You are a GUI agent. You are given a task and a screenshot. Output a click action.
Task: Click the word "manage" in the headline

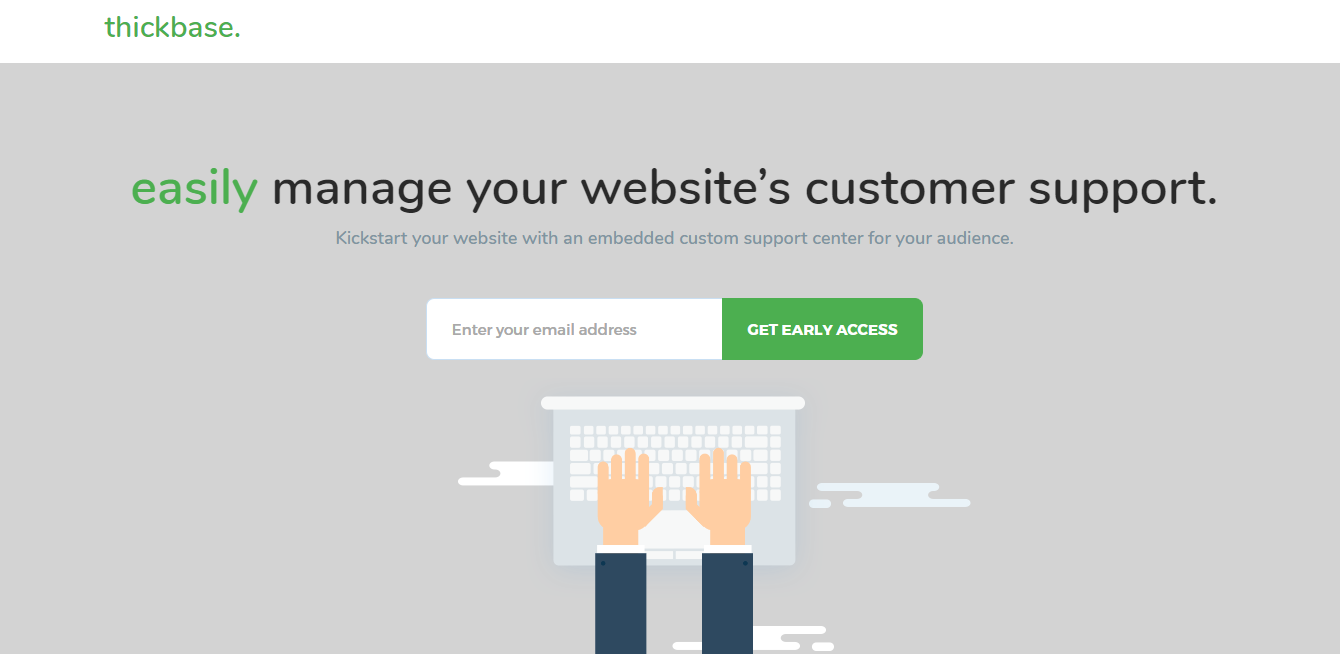[362, 190]
